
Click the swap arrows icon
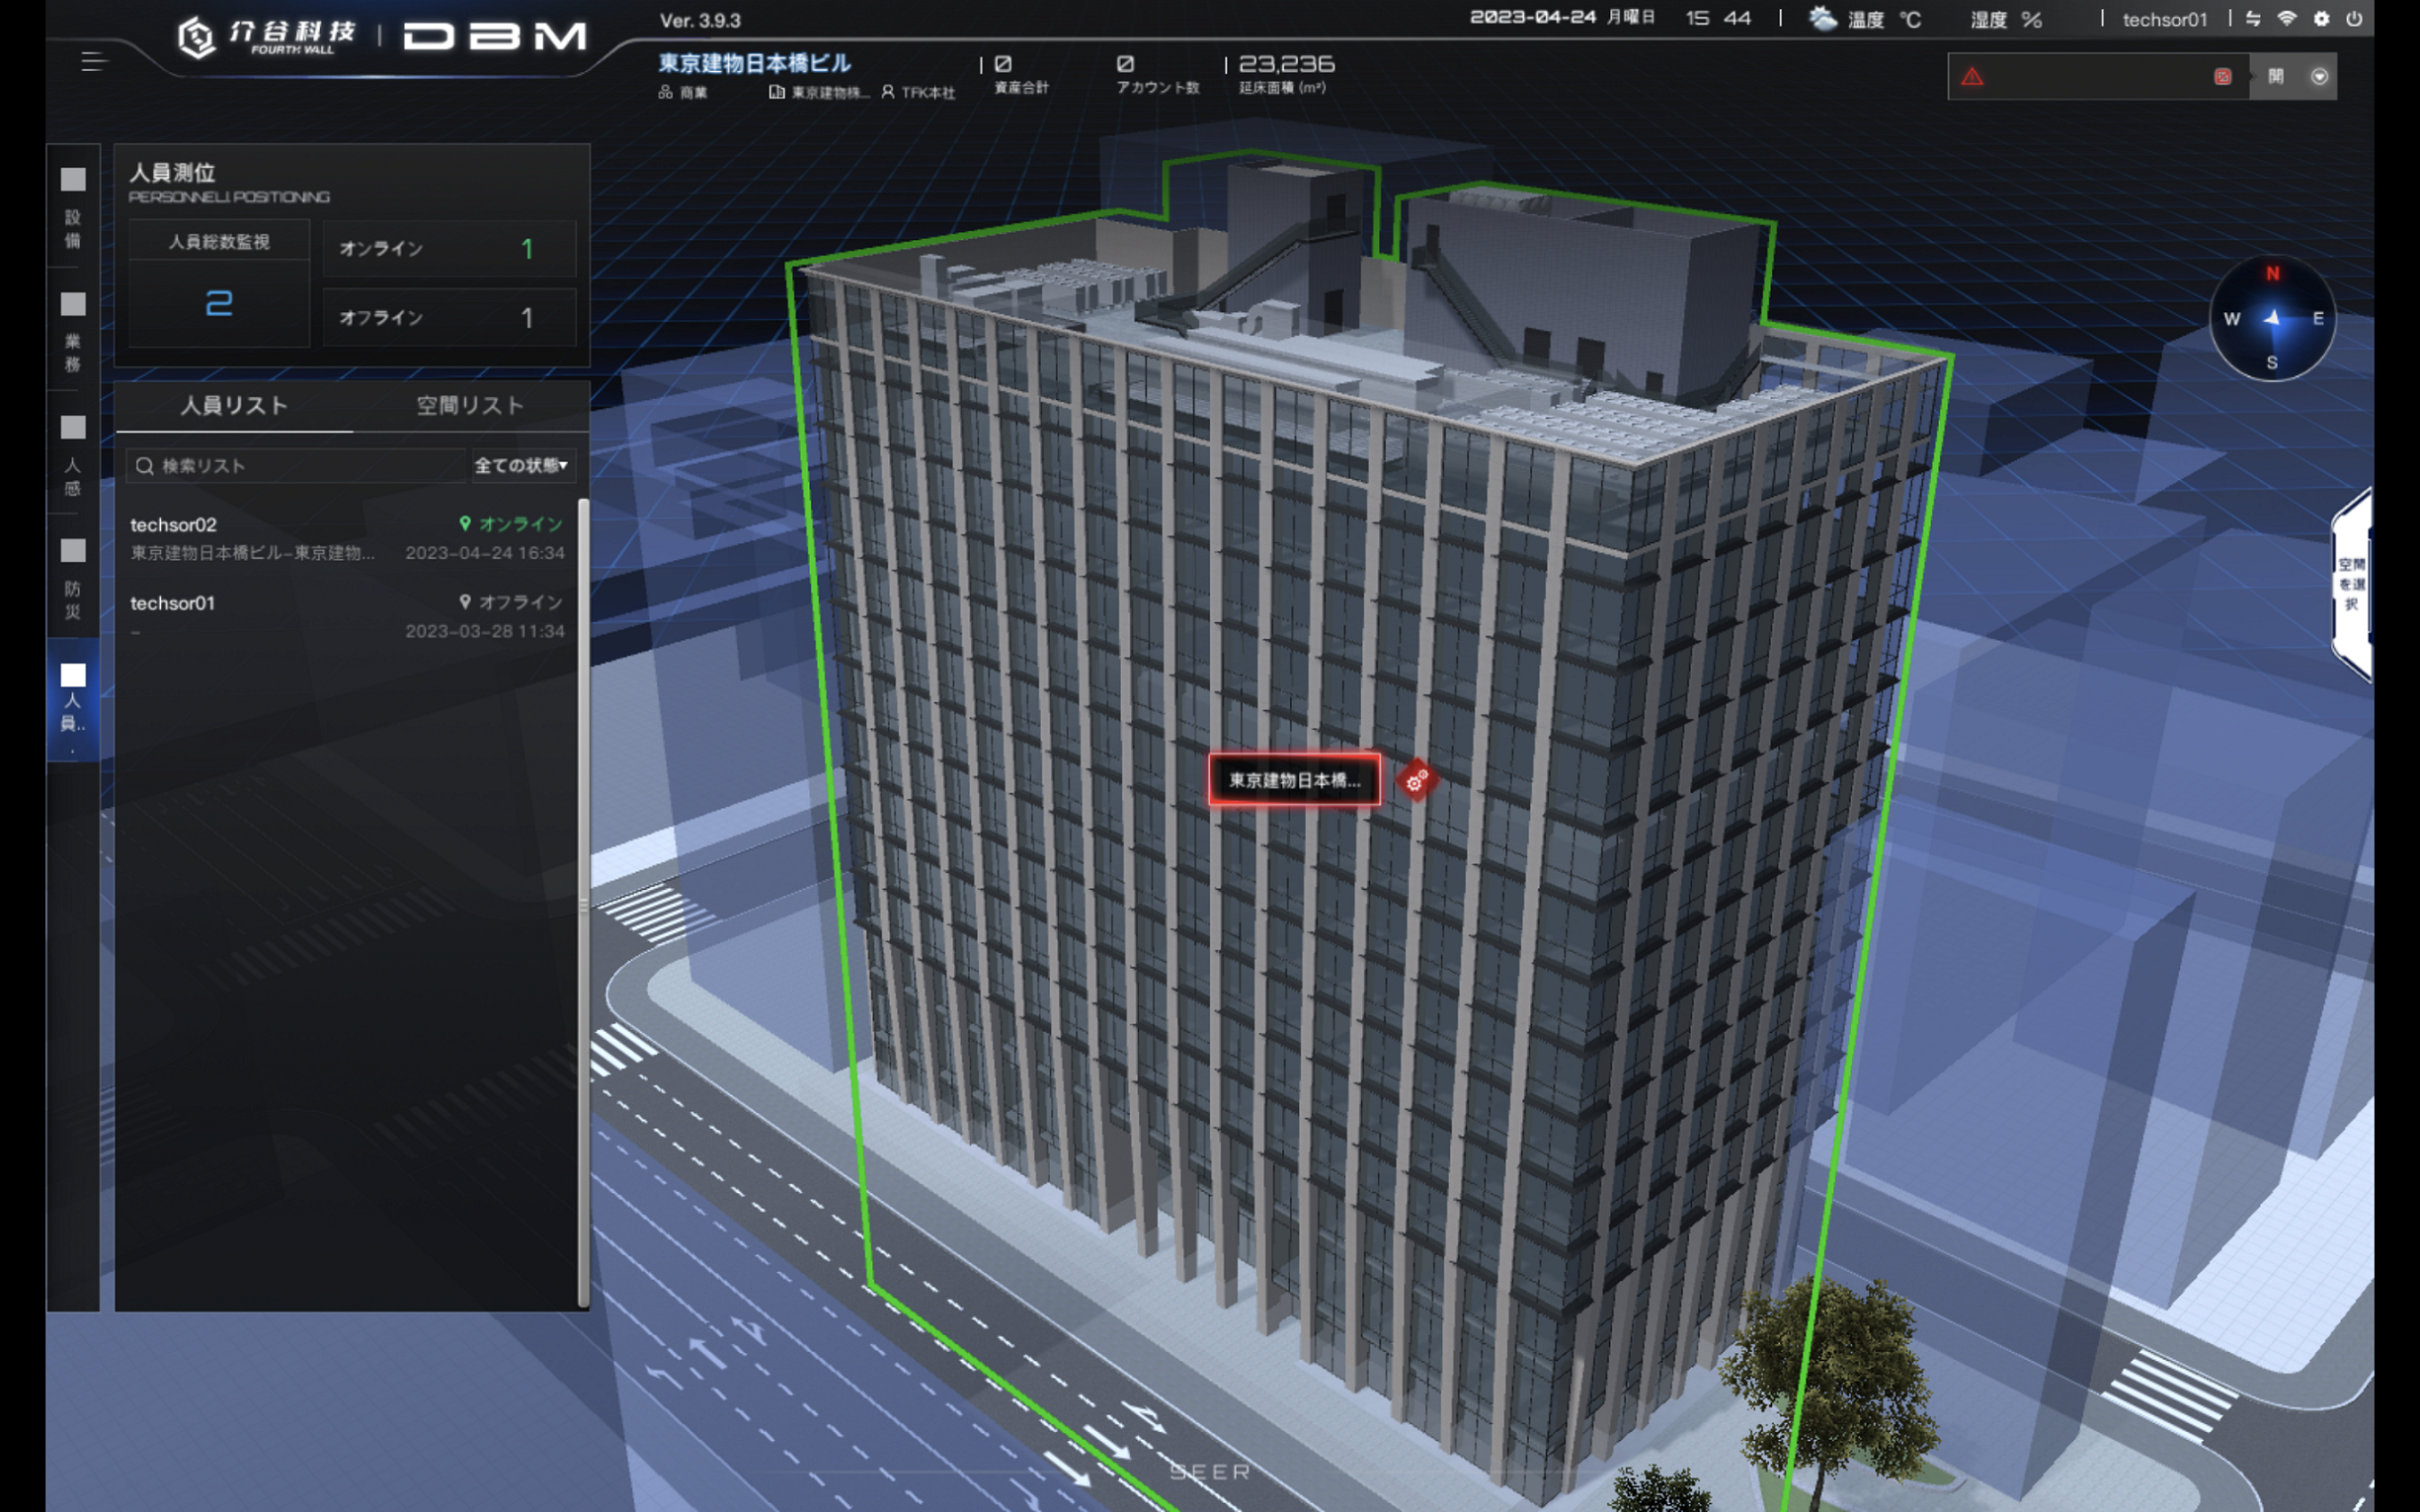tap(2253, 19)
